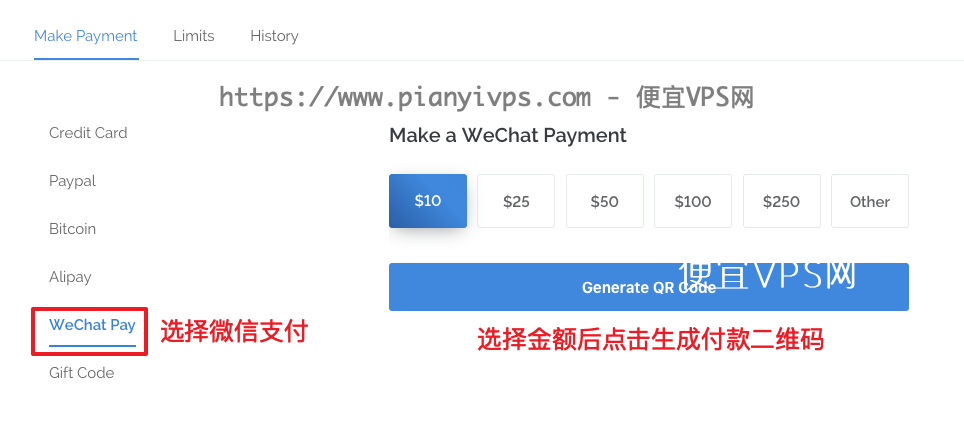Click the red 选择微信支付 annotation
The height and width of the screenshot is (432, 964).
[x=234, y=331]
